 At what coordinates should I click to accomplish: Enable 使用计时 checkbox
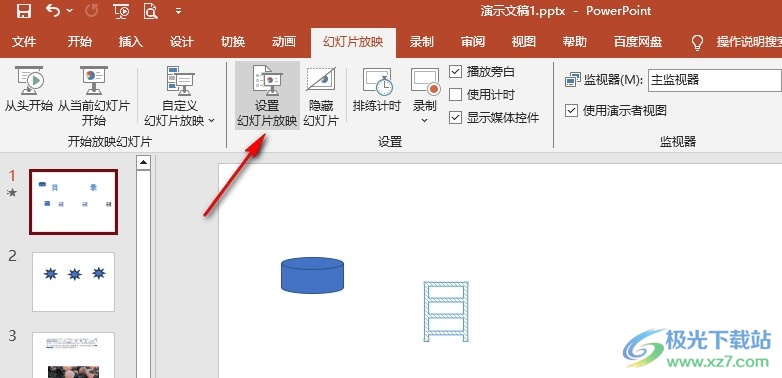tap(455, 94)
